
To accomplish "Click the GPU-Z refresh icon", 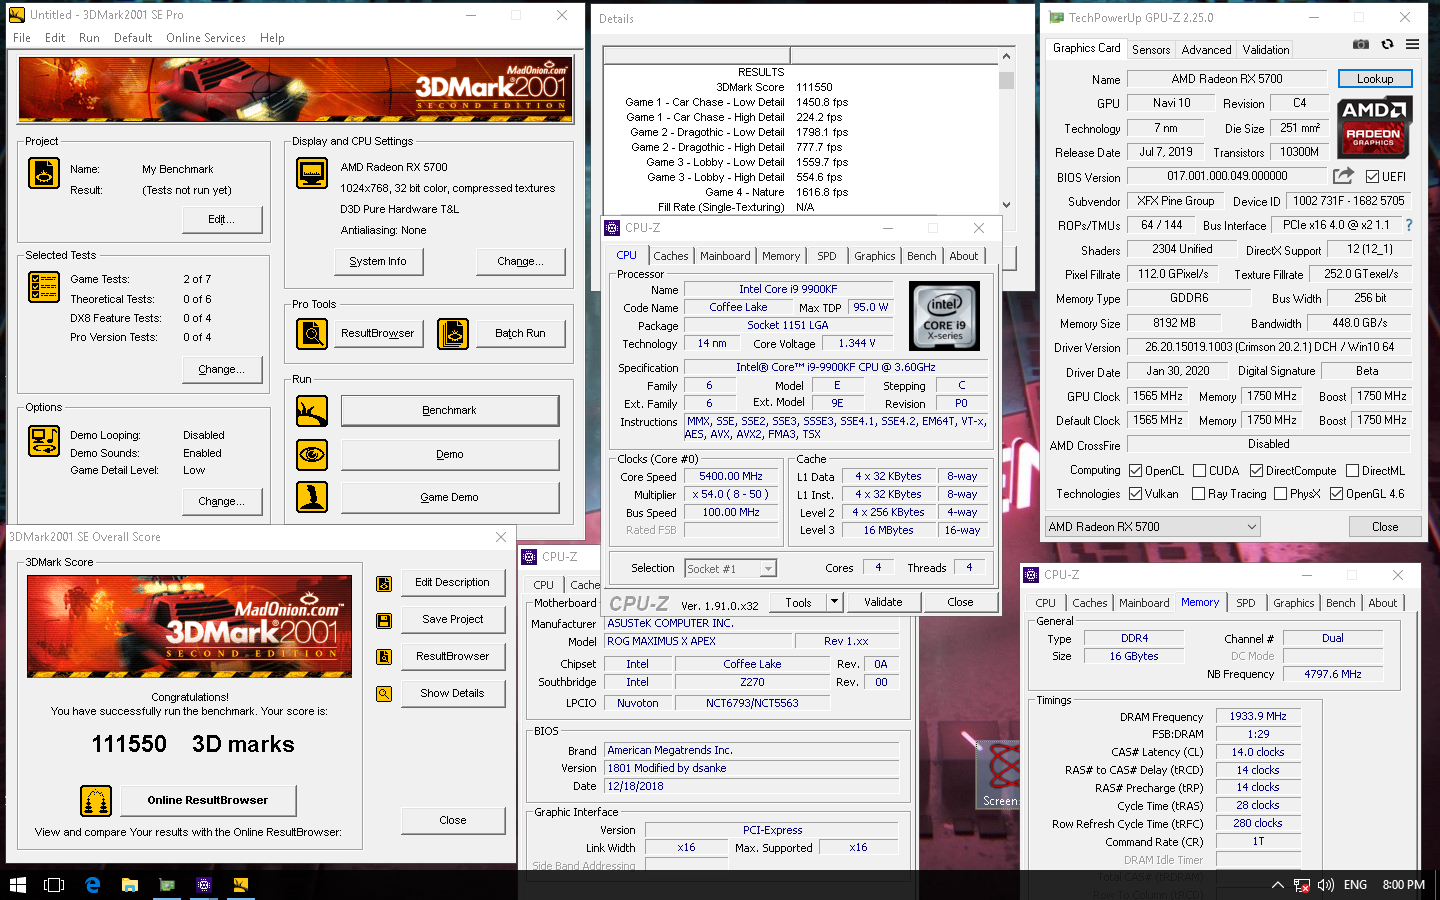I will [1387, 44].
